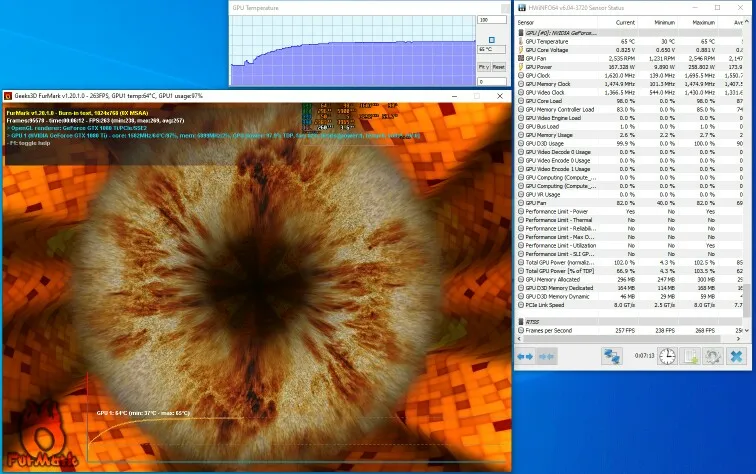756x474 pixels.
Task: Click the circle icon beside GPU Clock
Action: (x=521, y=76)
